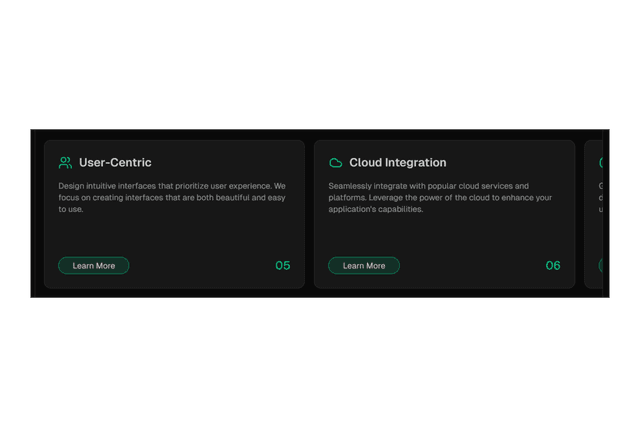Select the User-Centric heading
Viewport: 640px width, 427px height.
click(115, 162)
